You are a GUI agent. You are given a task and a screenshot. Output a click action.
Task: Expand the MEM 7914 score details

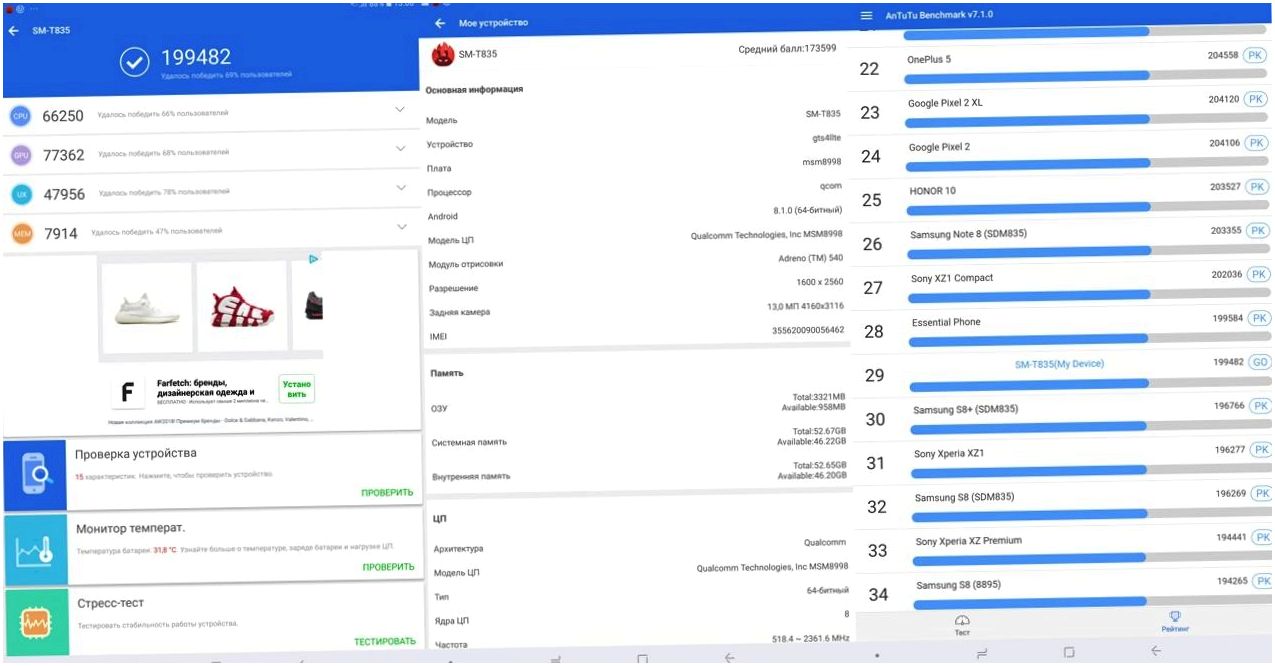click(403, 226)
